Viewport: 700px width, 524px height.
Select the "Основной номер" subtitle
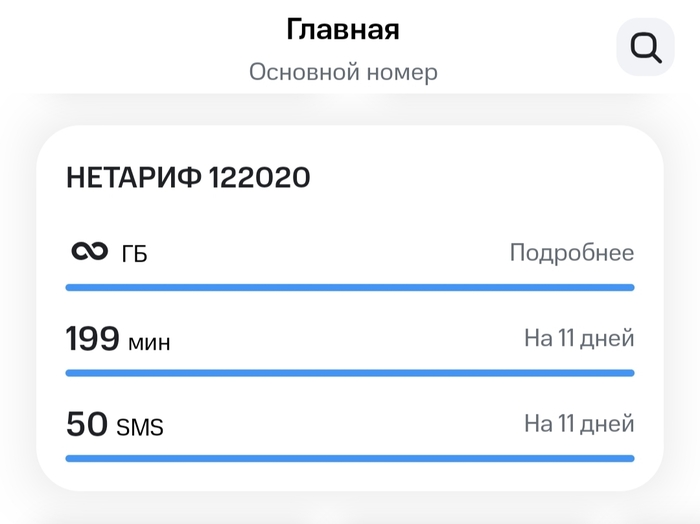(343, 73)
